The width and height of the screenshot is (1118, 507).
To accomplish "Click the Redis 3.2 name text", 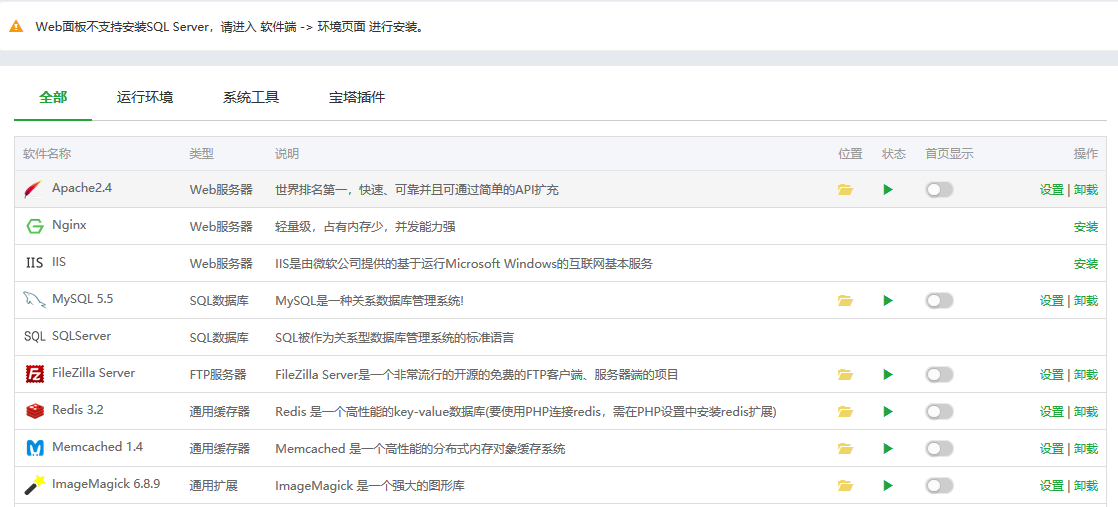I will pos(78,410).
